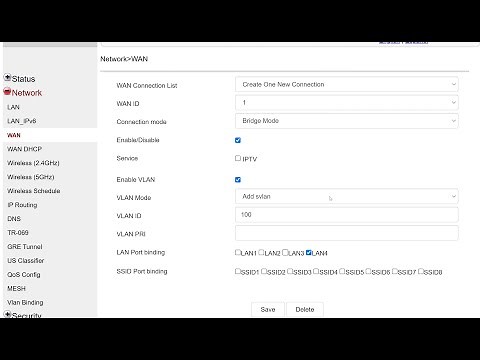Open the QoS Config page
The width and height of the screenshot is (480, 360).
click(24, 275)
